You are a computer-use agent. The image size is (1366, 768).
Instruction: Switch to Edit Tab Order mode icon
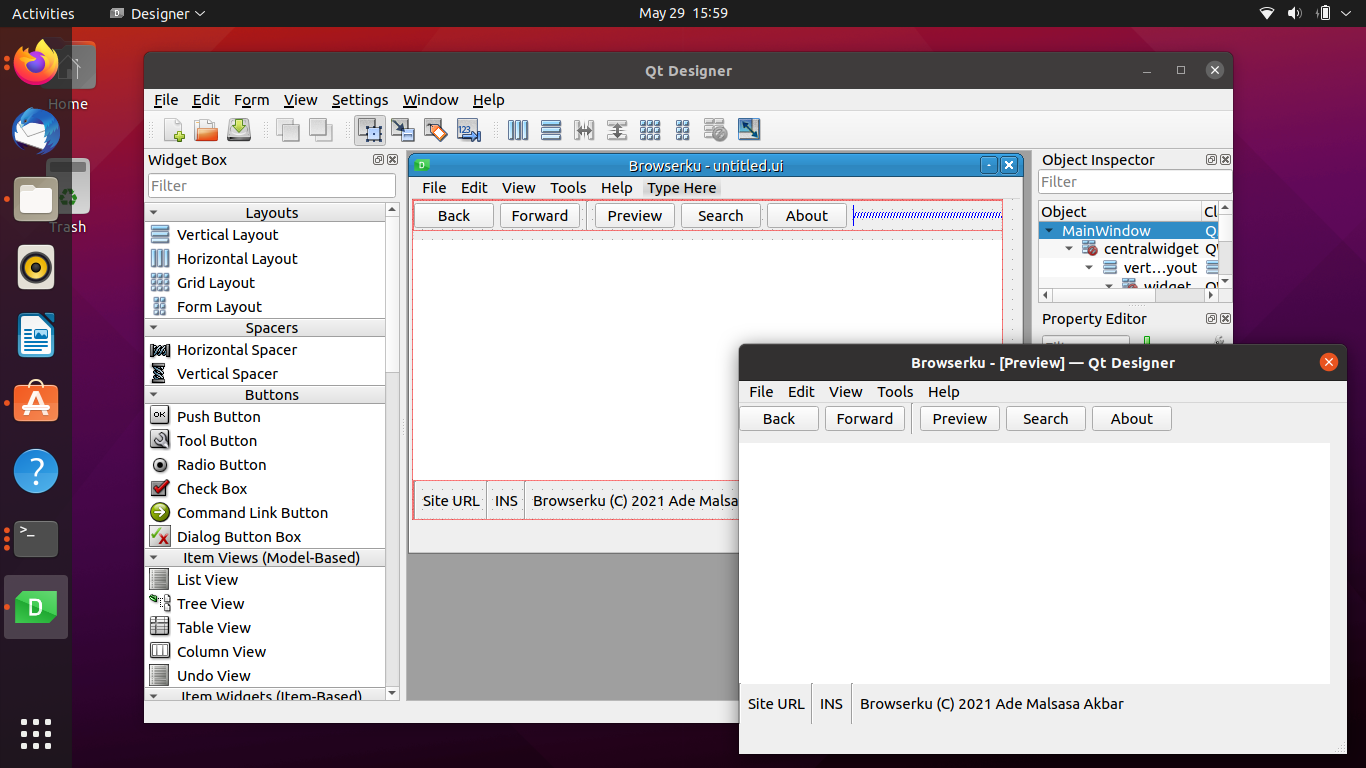tap(468, 129)
